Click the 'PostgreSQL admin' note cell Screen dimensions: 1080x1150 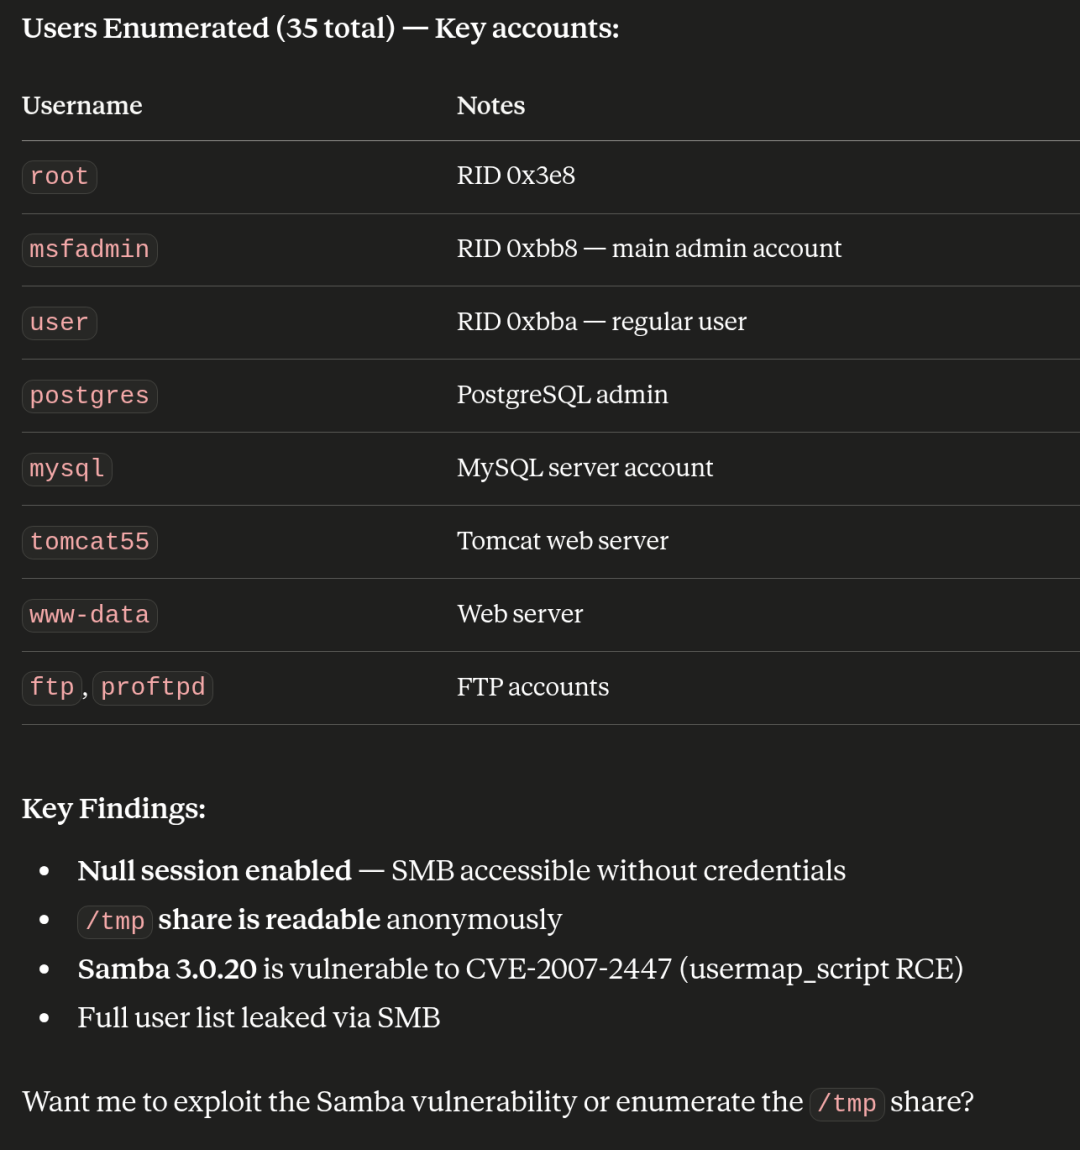(x=562, y=395)
